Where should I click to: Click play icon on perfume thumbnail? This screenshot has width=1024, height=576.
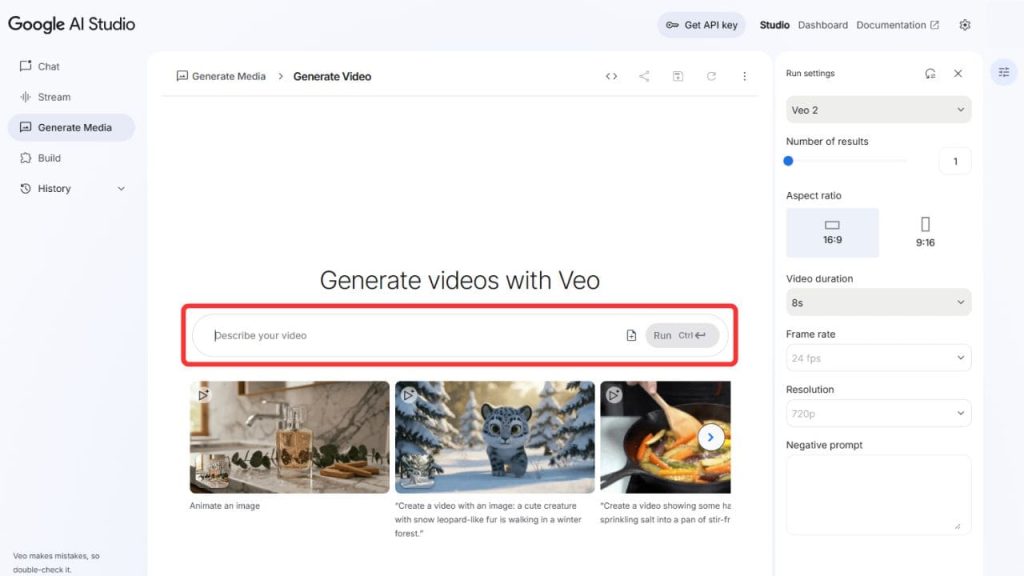(203, 395)
